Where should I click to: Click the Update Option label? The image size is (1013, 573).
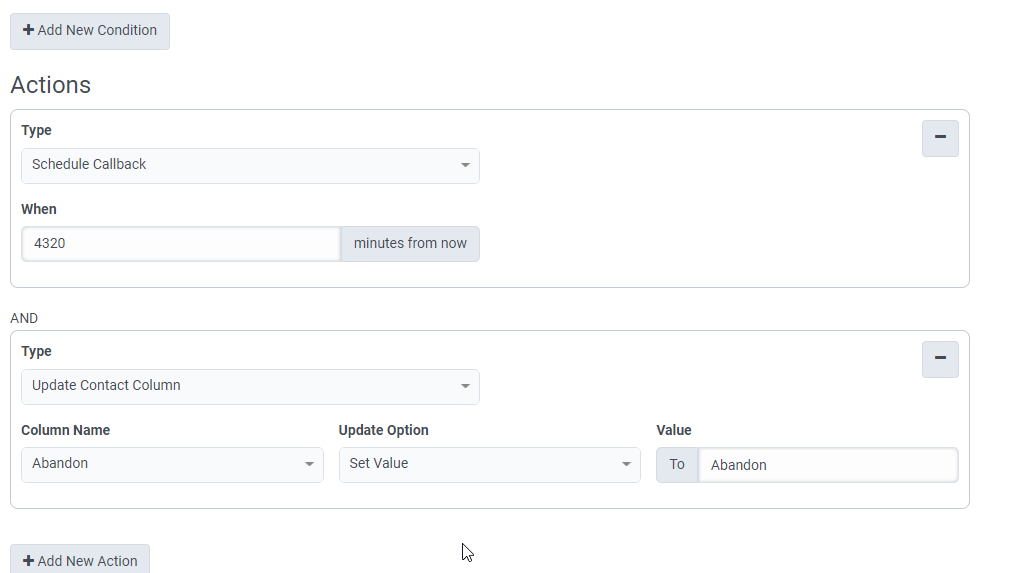[384, 430]
